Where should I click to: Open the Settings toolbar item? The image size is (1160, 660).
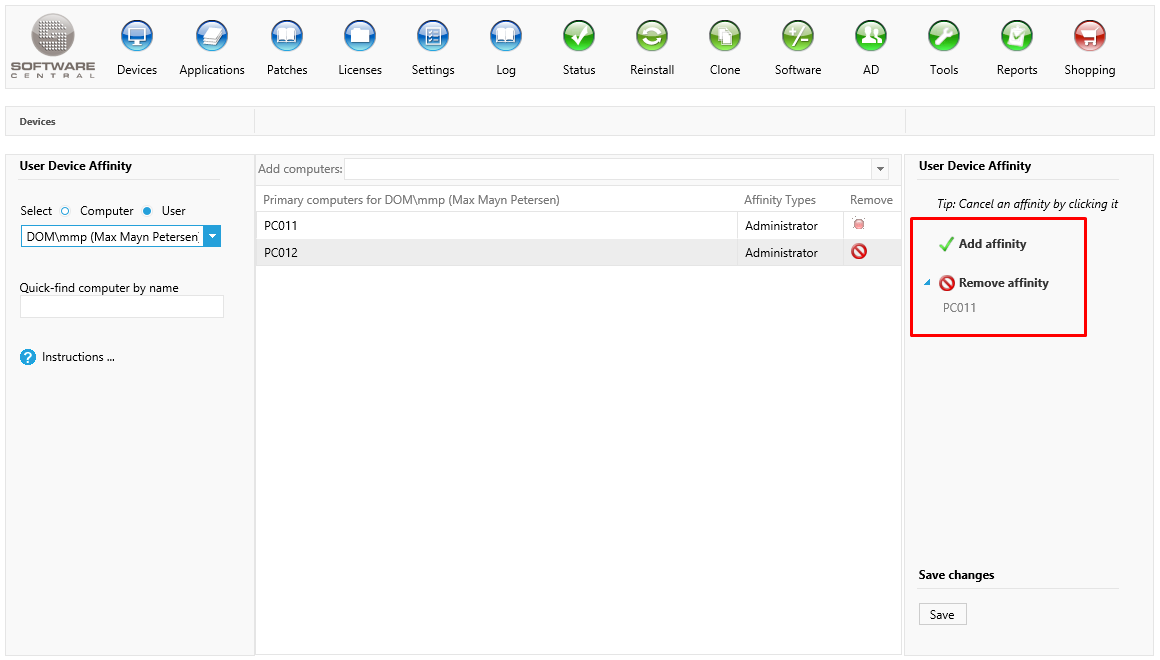[433, 37]
